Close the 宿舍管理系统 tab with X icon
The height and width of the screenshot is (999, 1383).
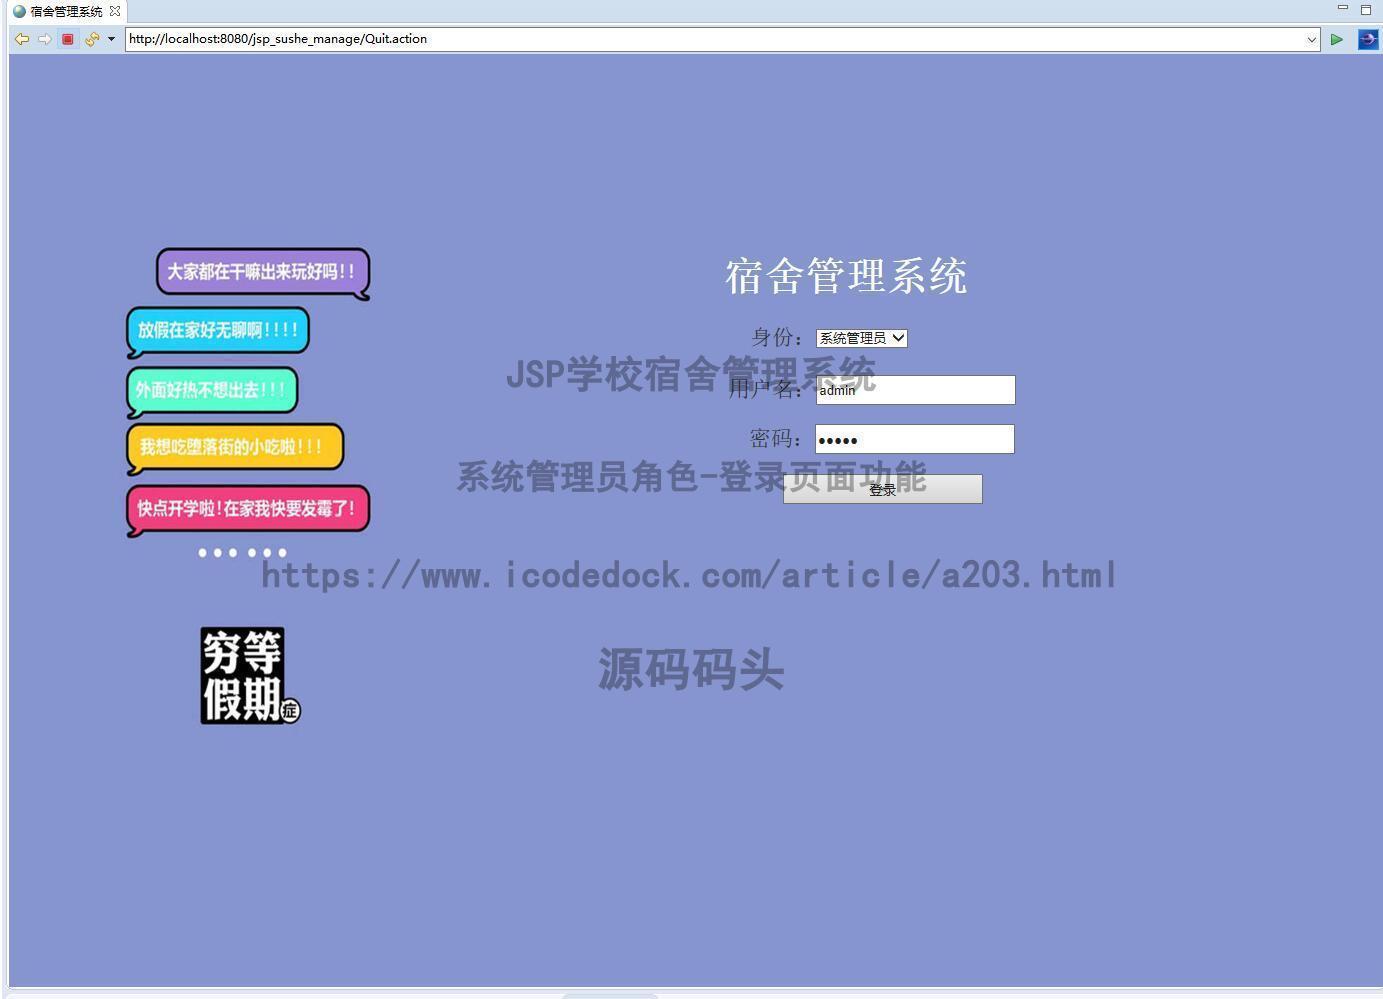[x=115, y=11]
